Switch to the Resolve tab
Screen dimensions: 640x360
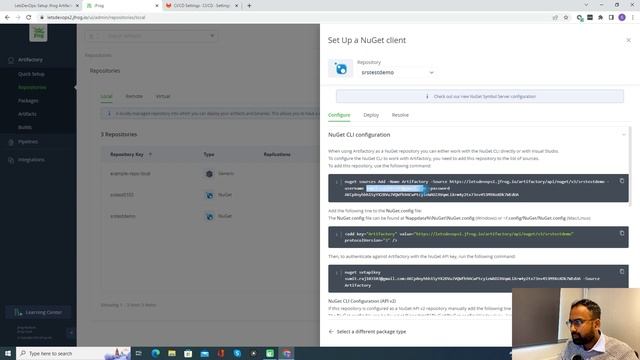click(400, 115)
